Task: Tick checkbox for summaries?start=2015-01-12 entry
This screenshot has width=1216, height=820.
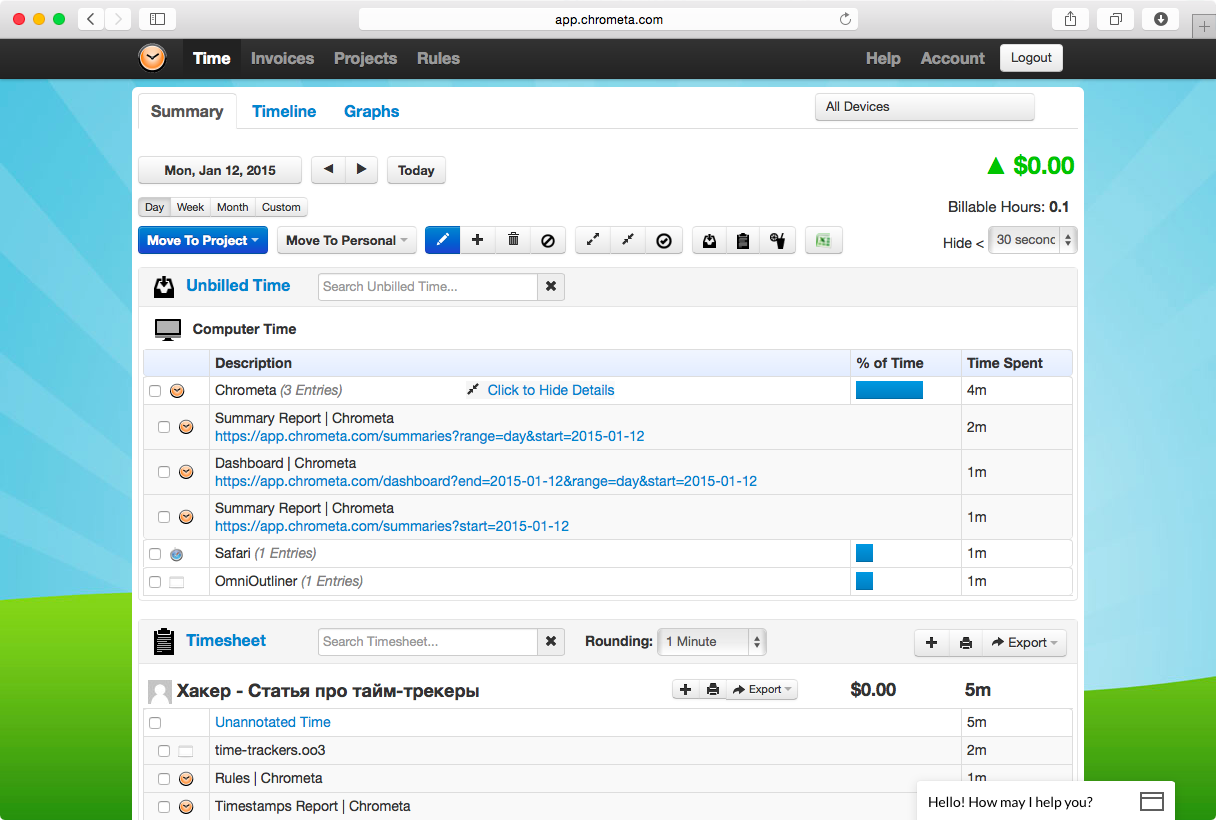Action: point(164,517)
